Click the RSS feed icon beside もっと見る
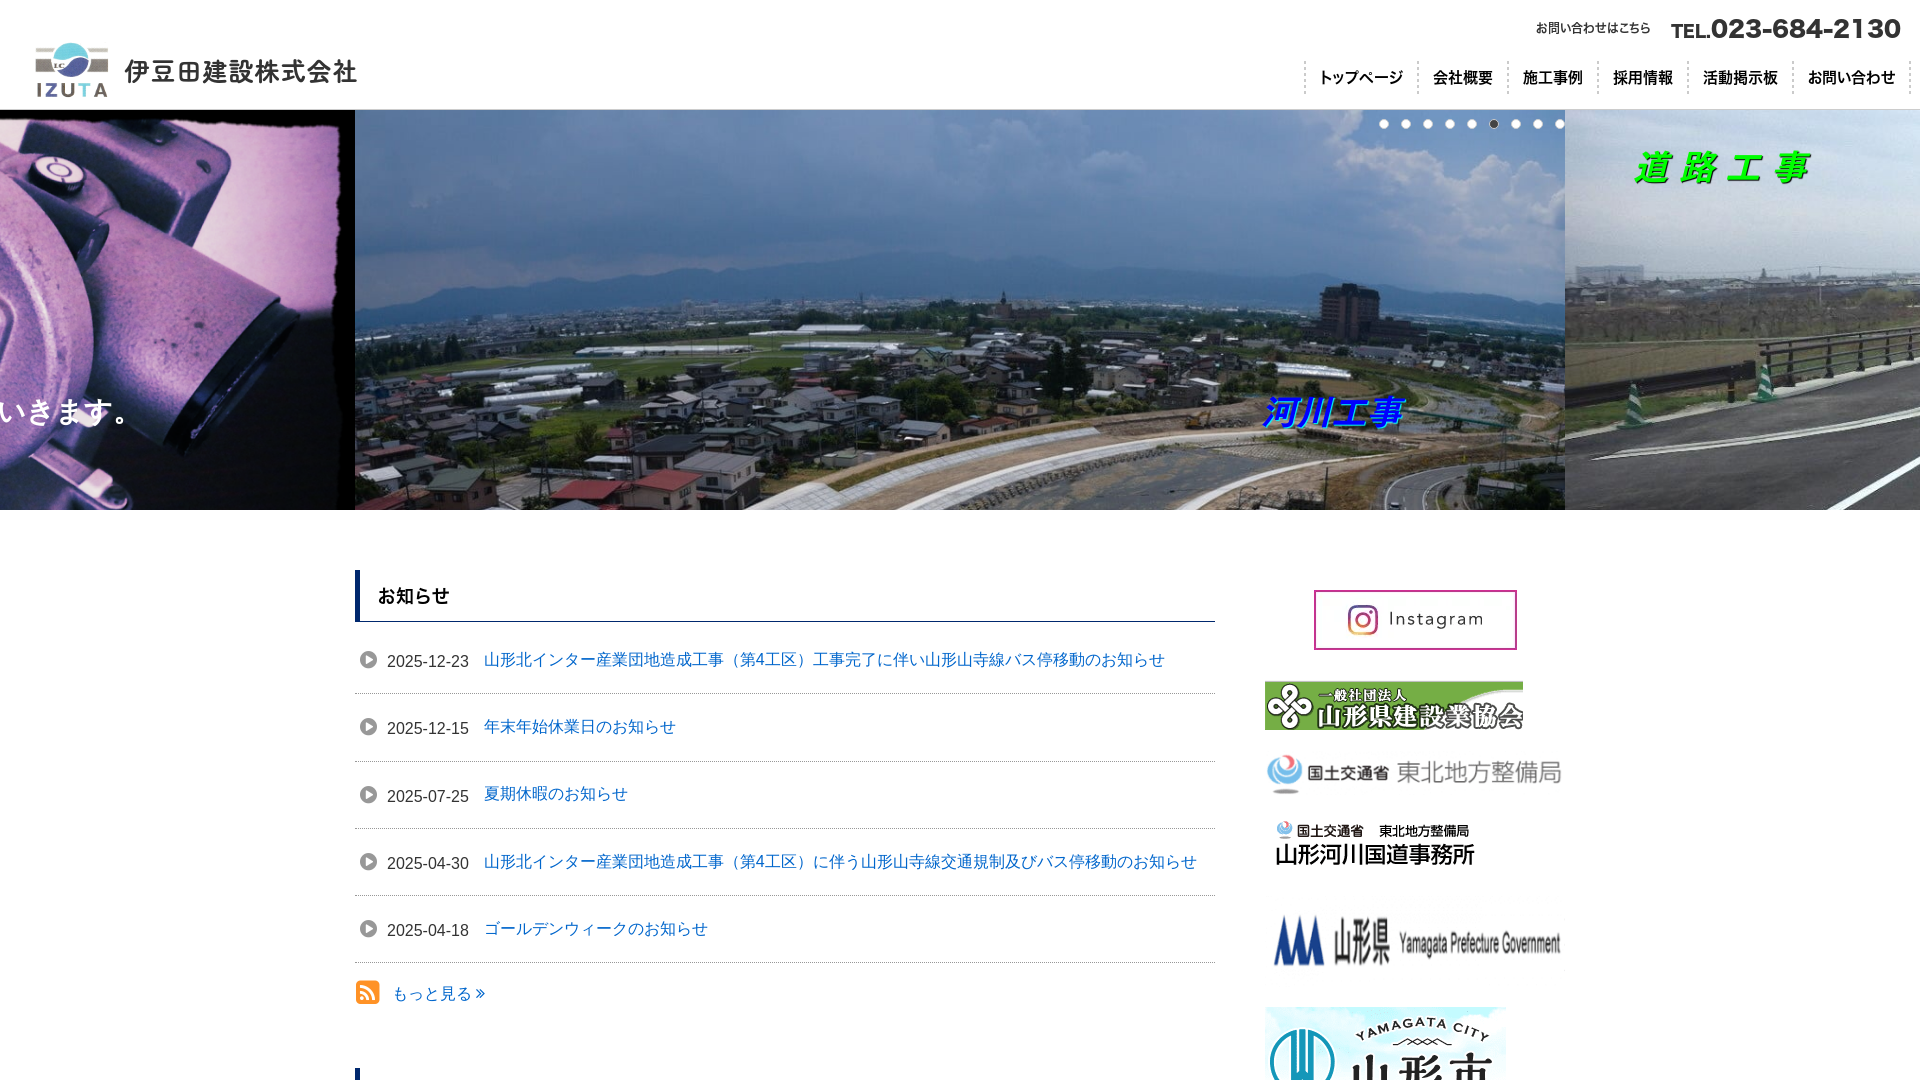The height and width of the screenshot is (1080, 1920). 367,992
